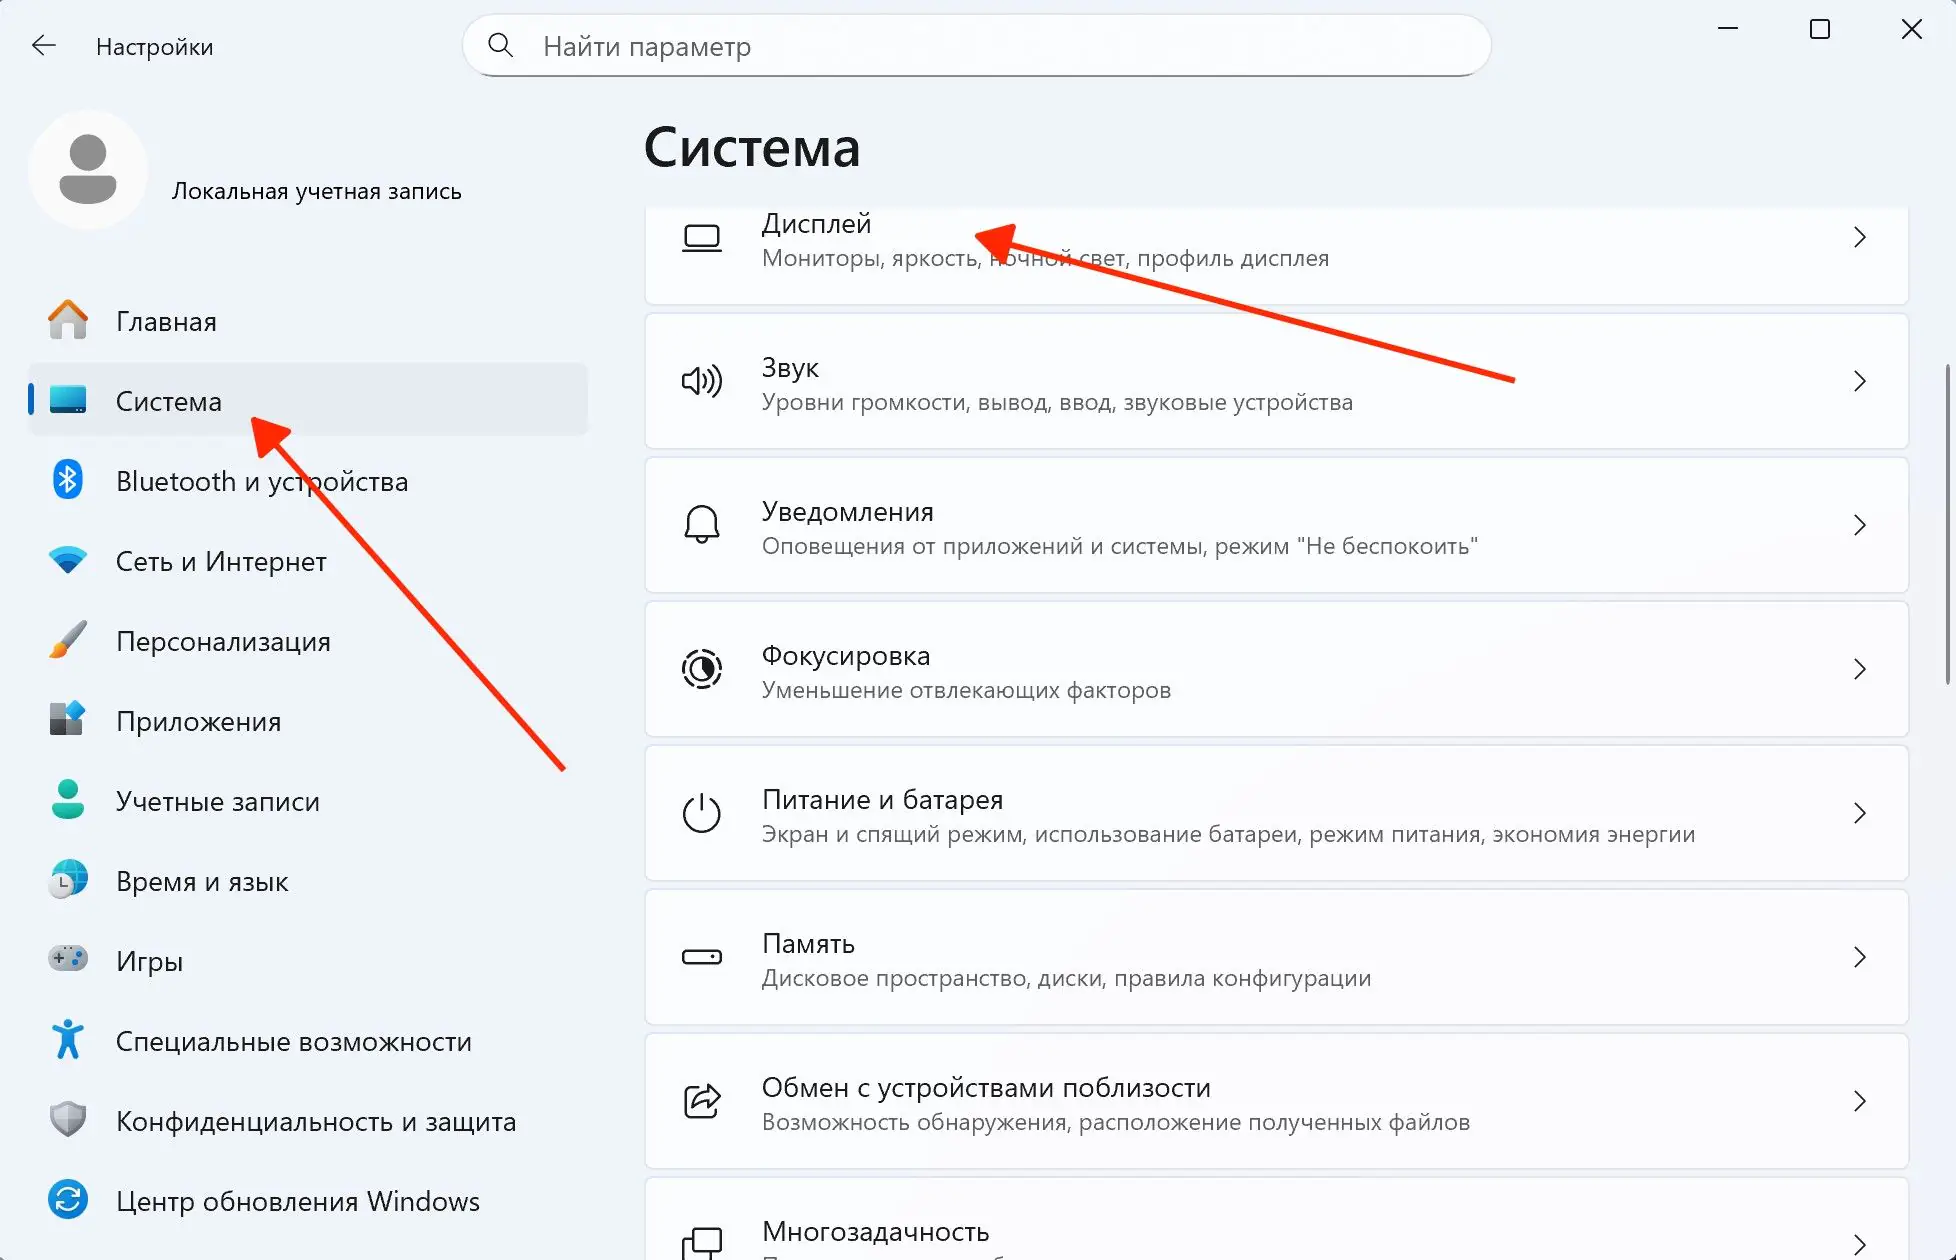Click the paintbrush Персонализация icon

tap(68, 640)
